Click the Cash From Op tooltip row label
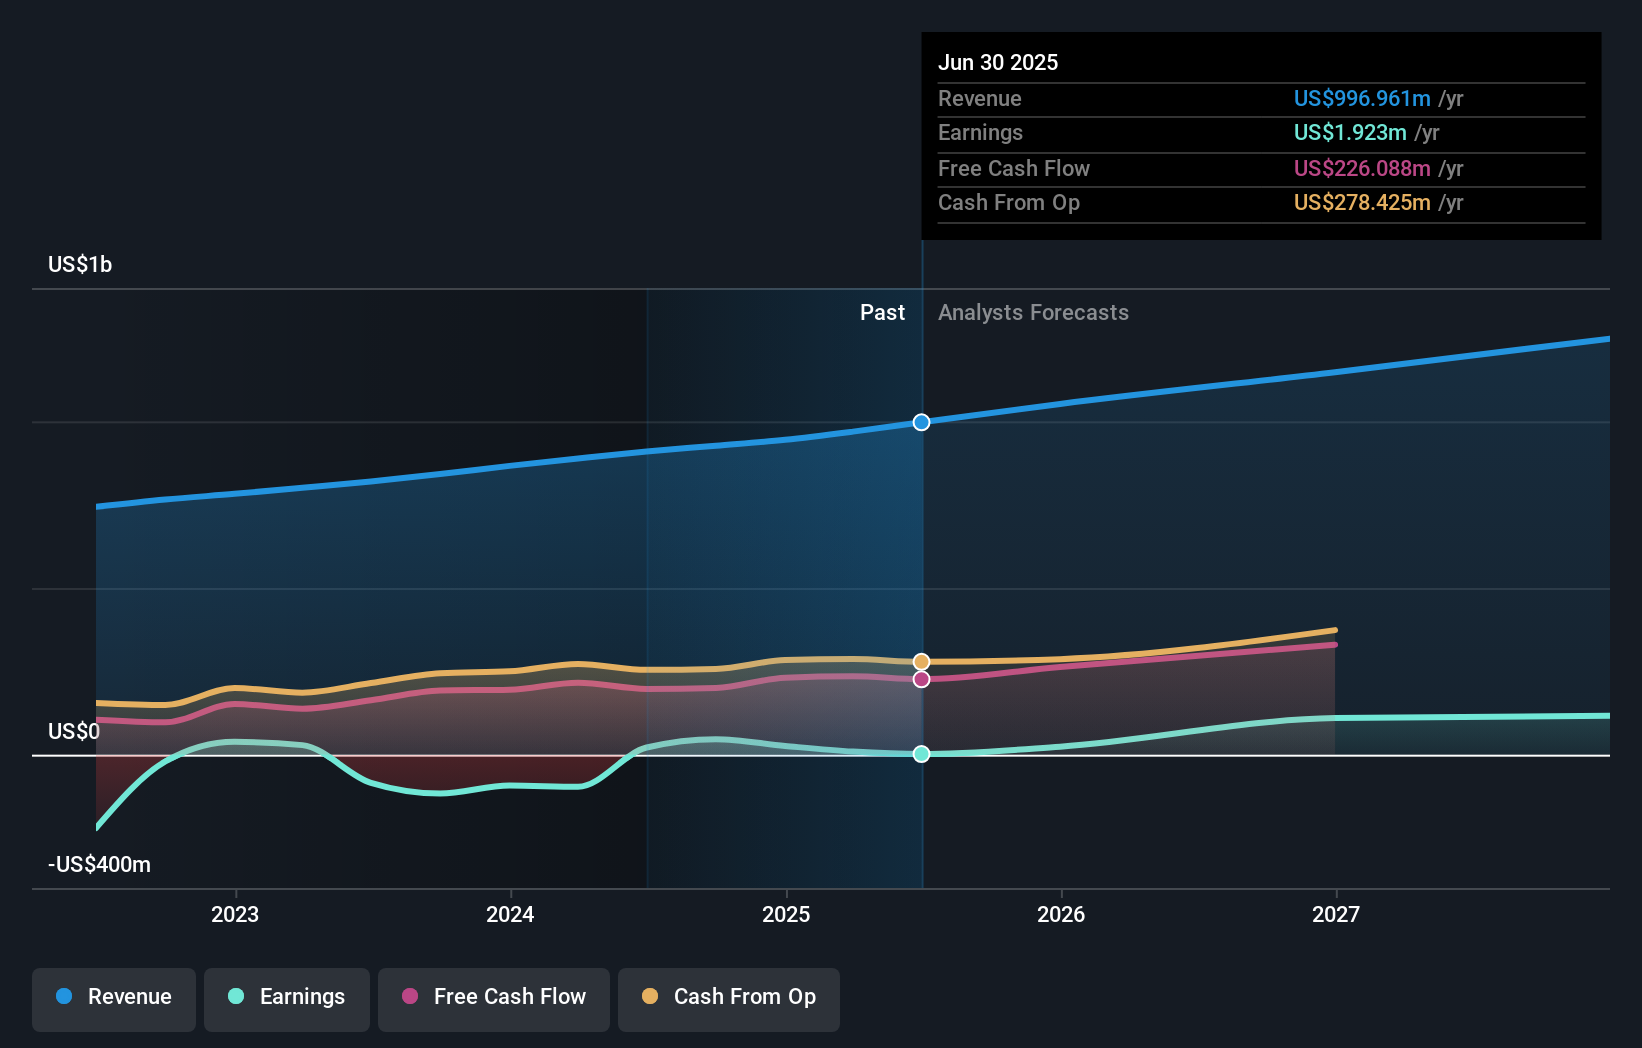Viewport: 1642px width, 1048px height. (x=1009, y=202)
